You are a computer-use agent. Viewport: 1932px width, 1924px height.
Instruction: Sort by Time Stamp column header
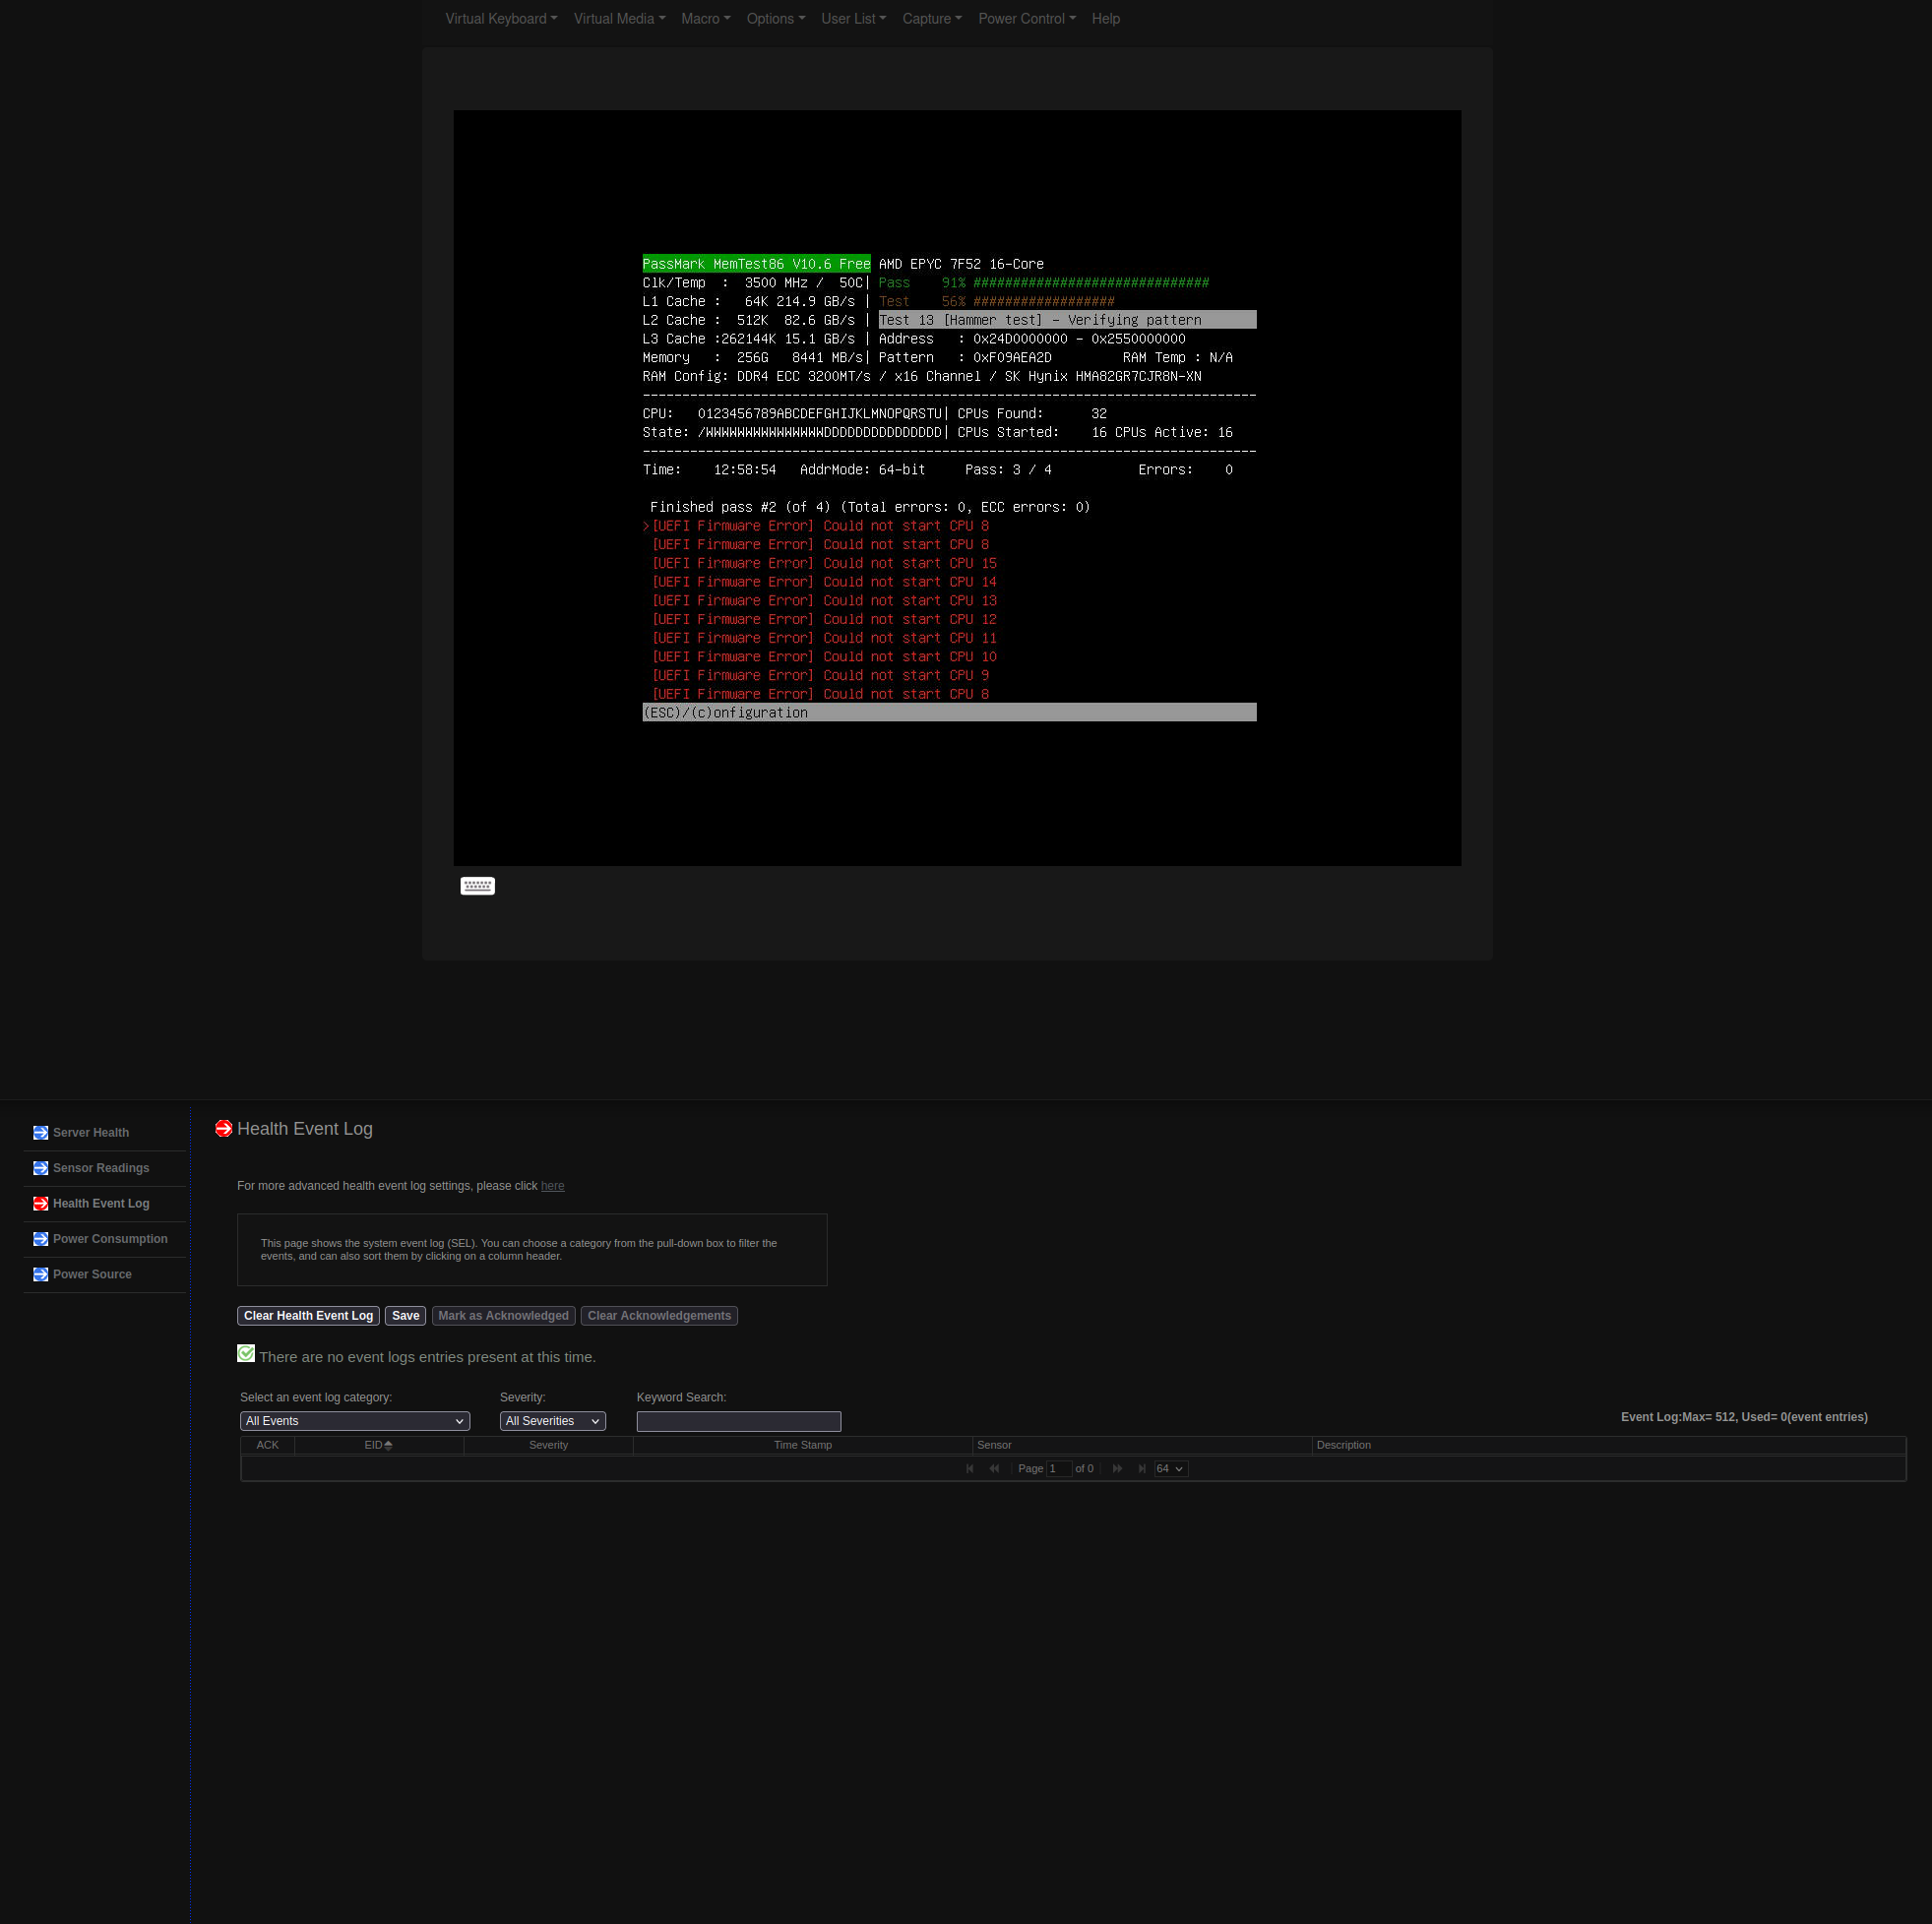803,1446
